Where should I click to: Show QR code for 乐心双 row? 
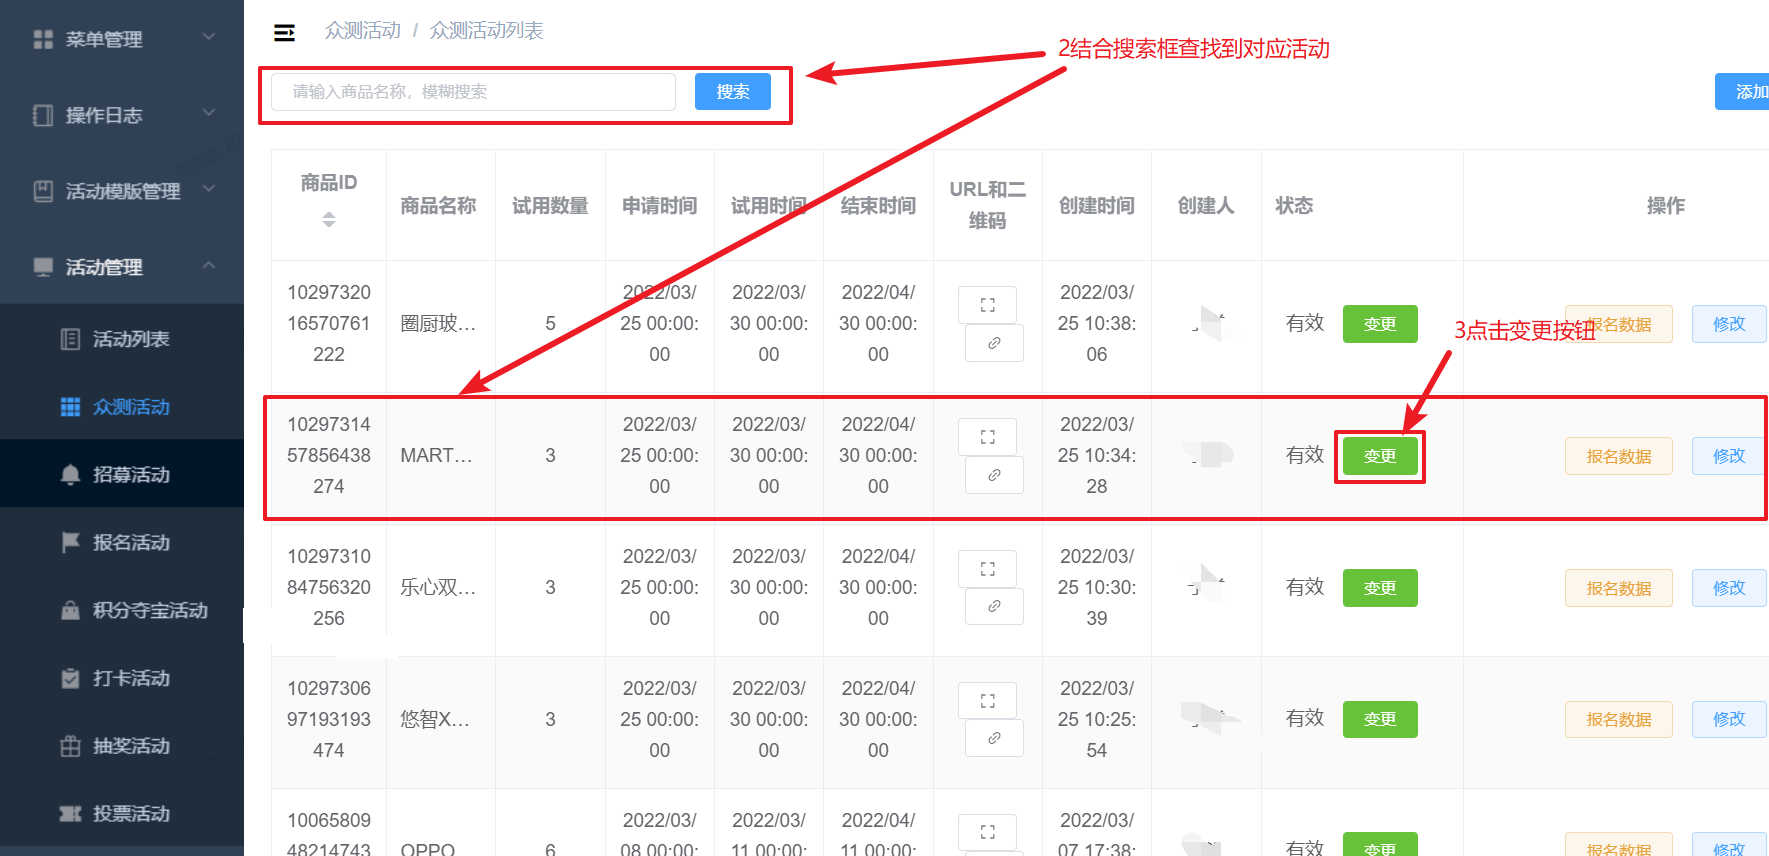(988, 569)
